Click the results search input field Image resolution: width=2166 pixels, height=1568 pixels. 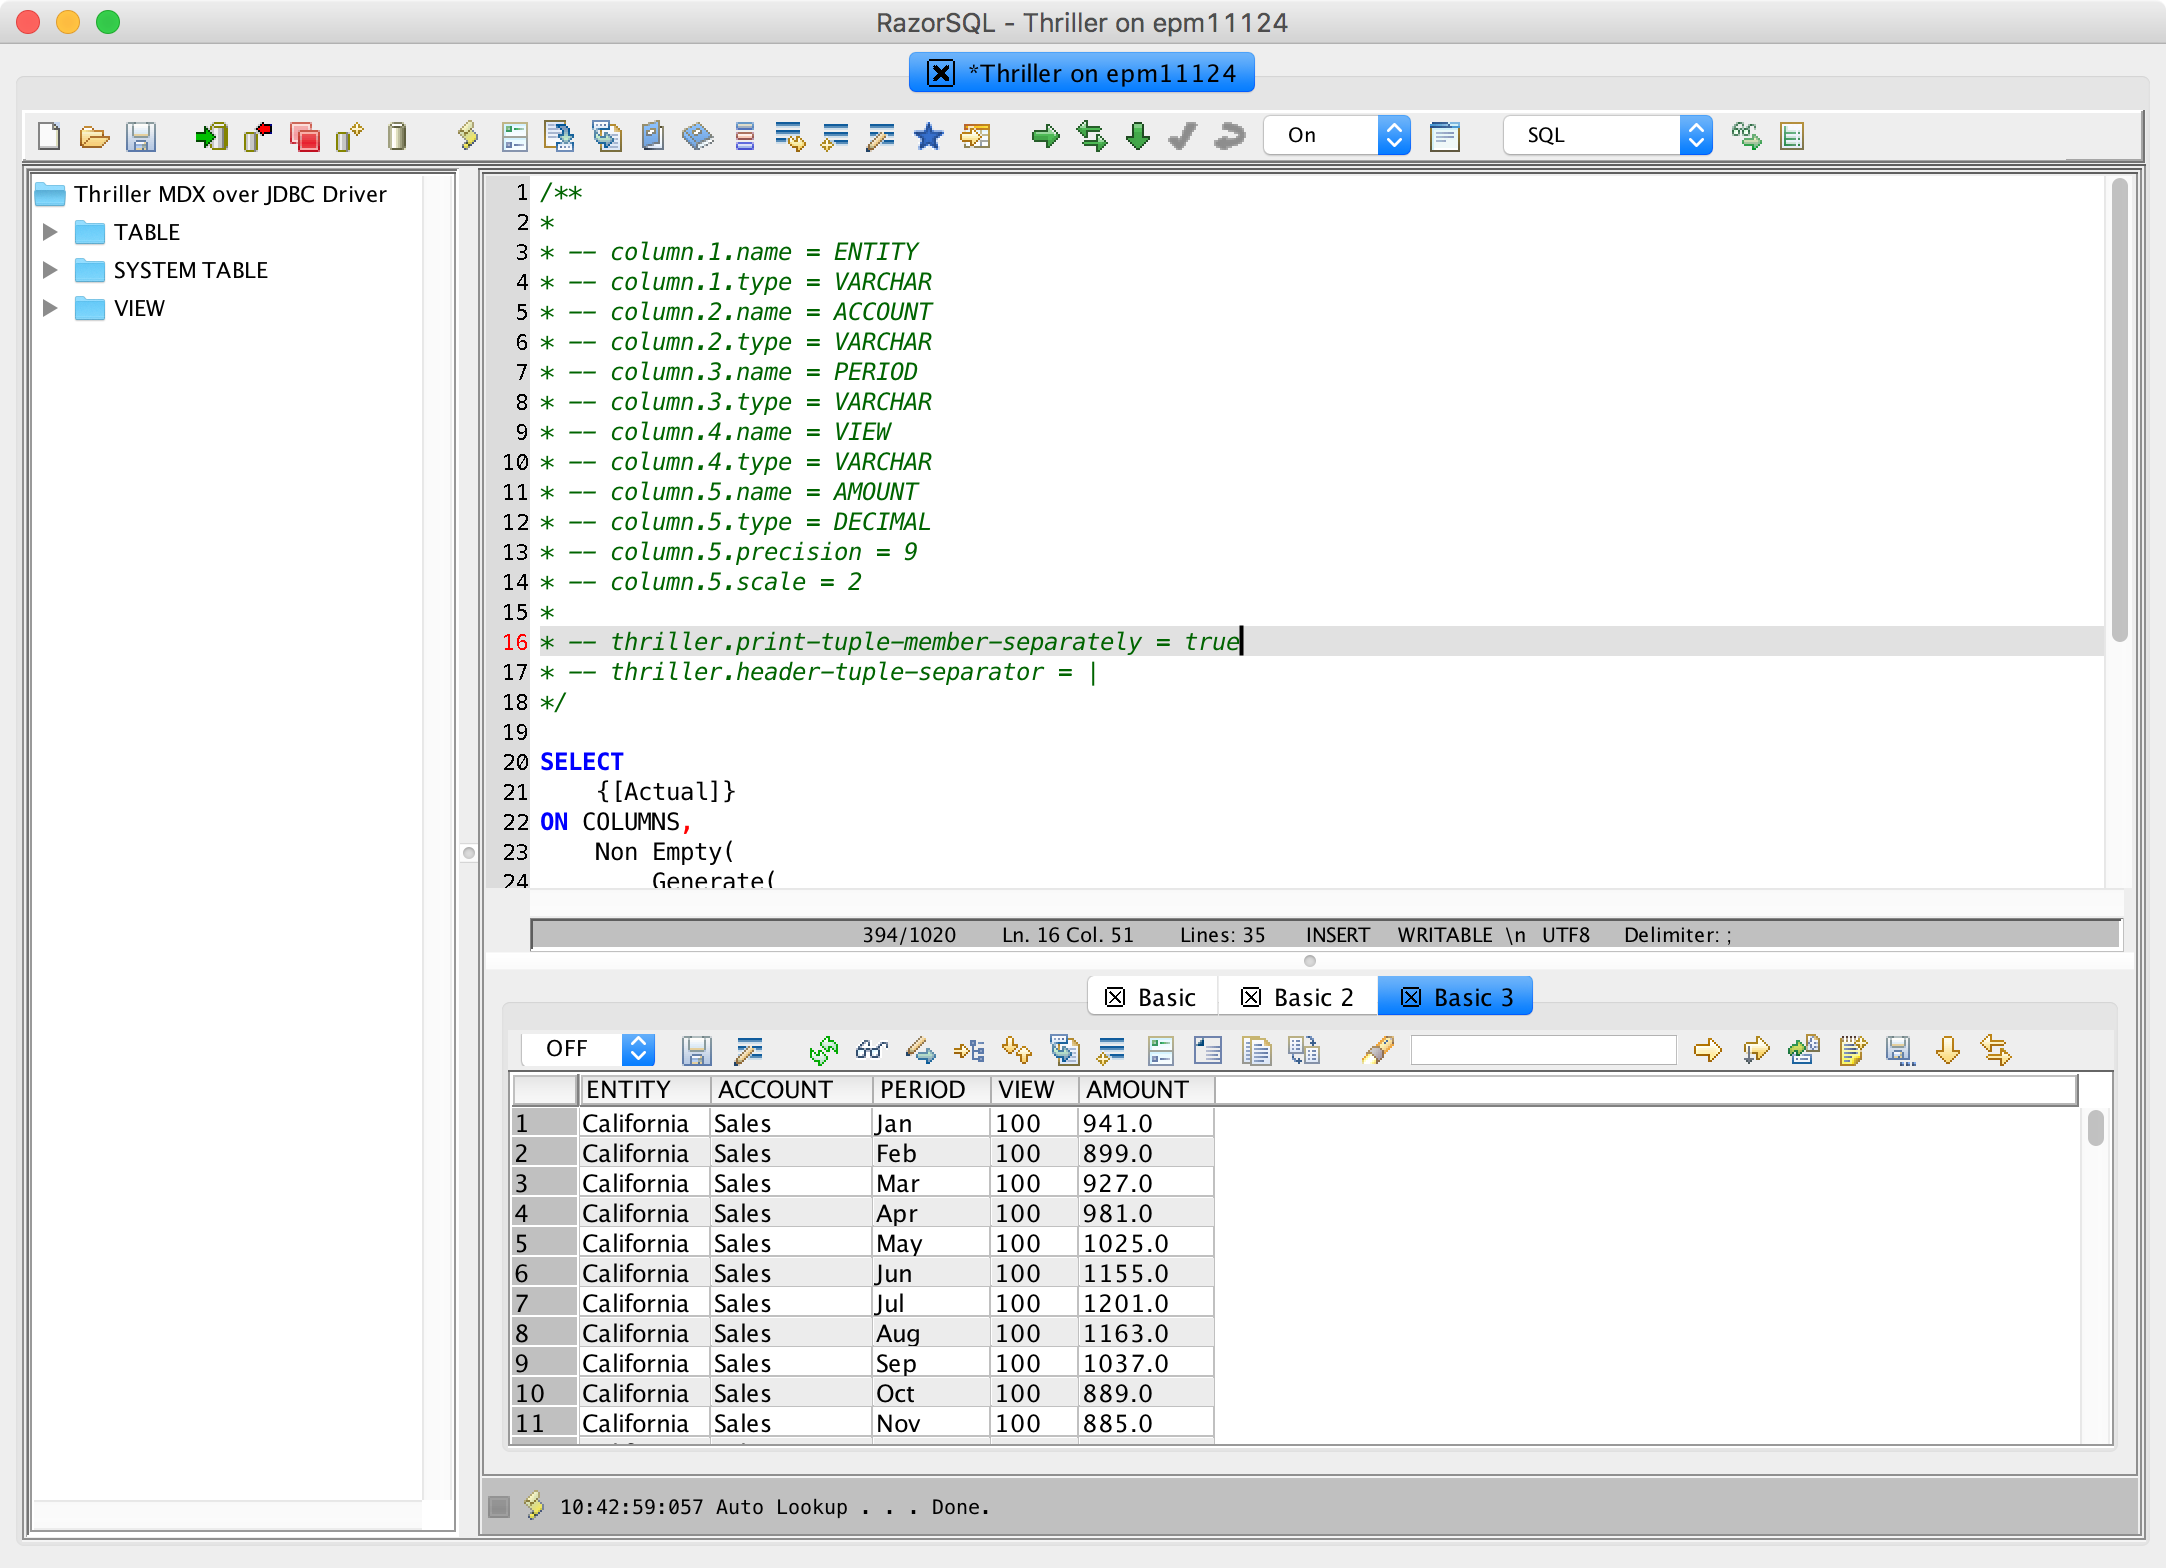point(1543,1050)
